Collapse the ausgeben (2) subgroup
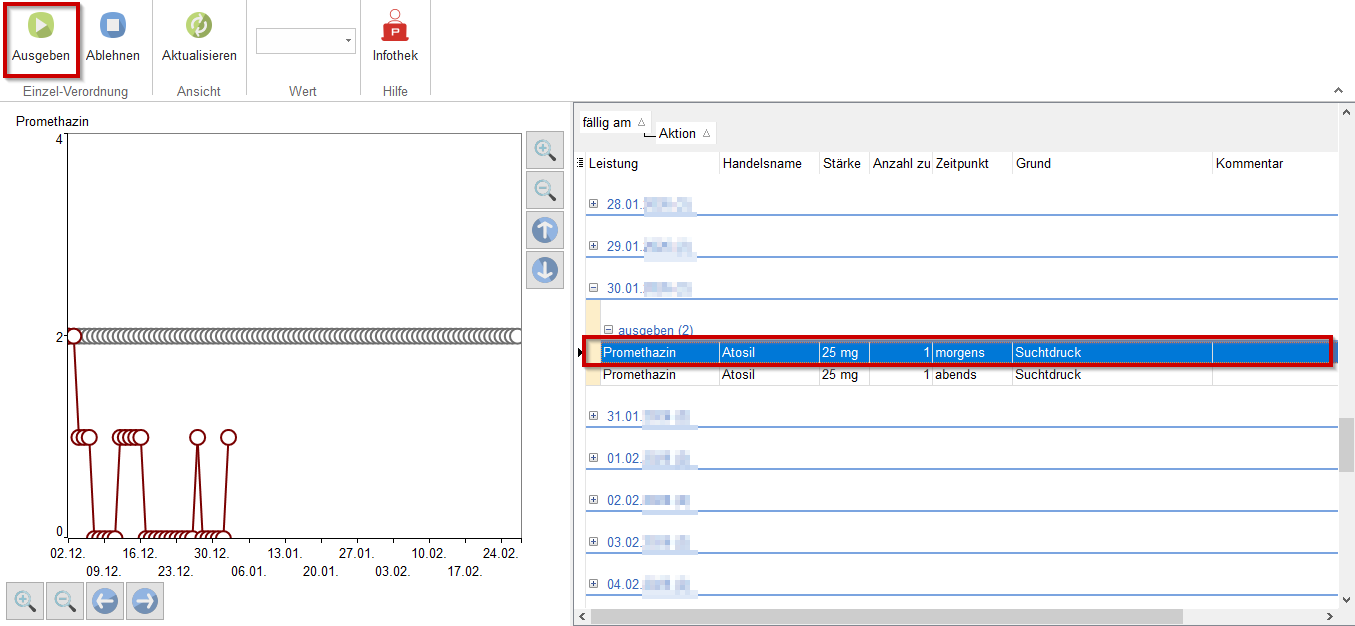1355x626 pixels. pyautogui.click(x=608, y=330)
